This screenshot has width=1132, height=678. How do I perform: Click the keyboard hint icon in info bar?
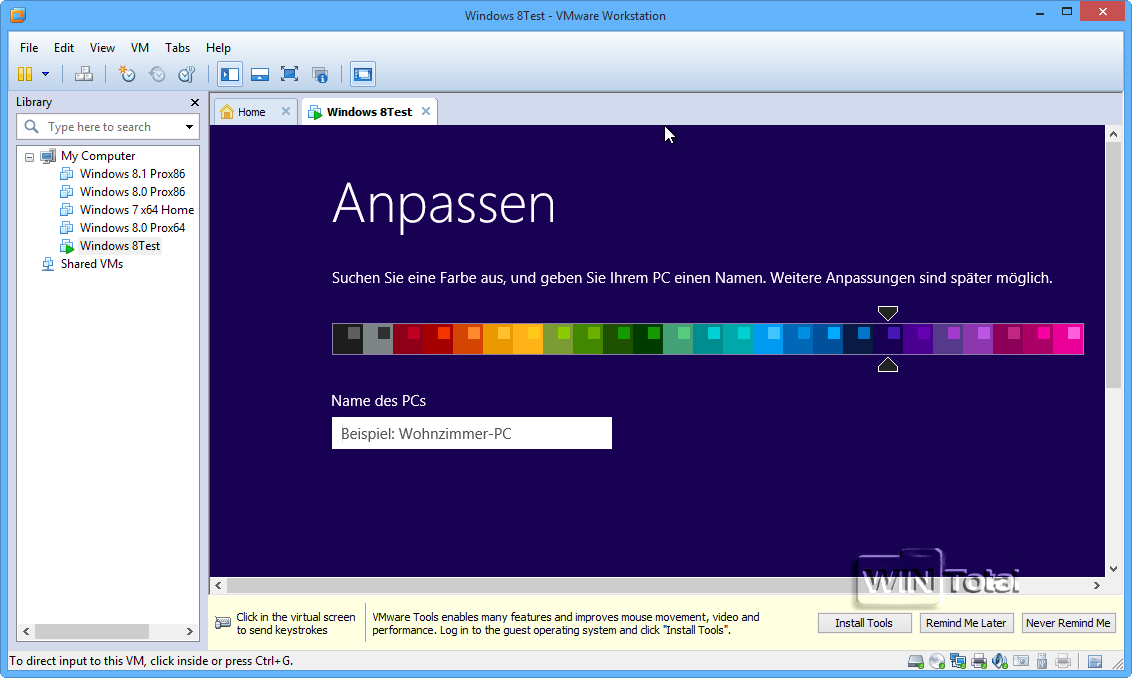pos(223,623)
